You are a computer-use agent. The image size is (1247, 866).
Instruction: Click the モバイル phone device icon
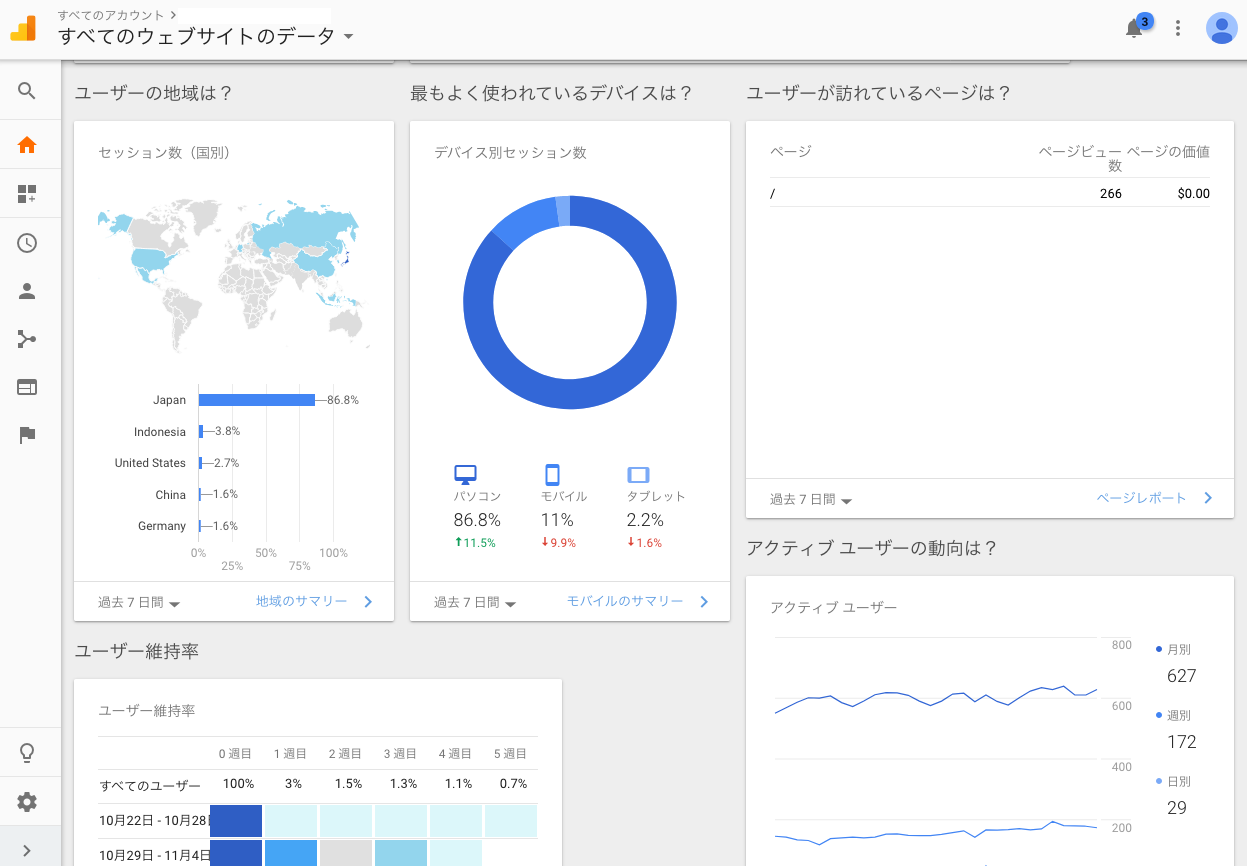[552, 475]
